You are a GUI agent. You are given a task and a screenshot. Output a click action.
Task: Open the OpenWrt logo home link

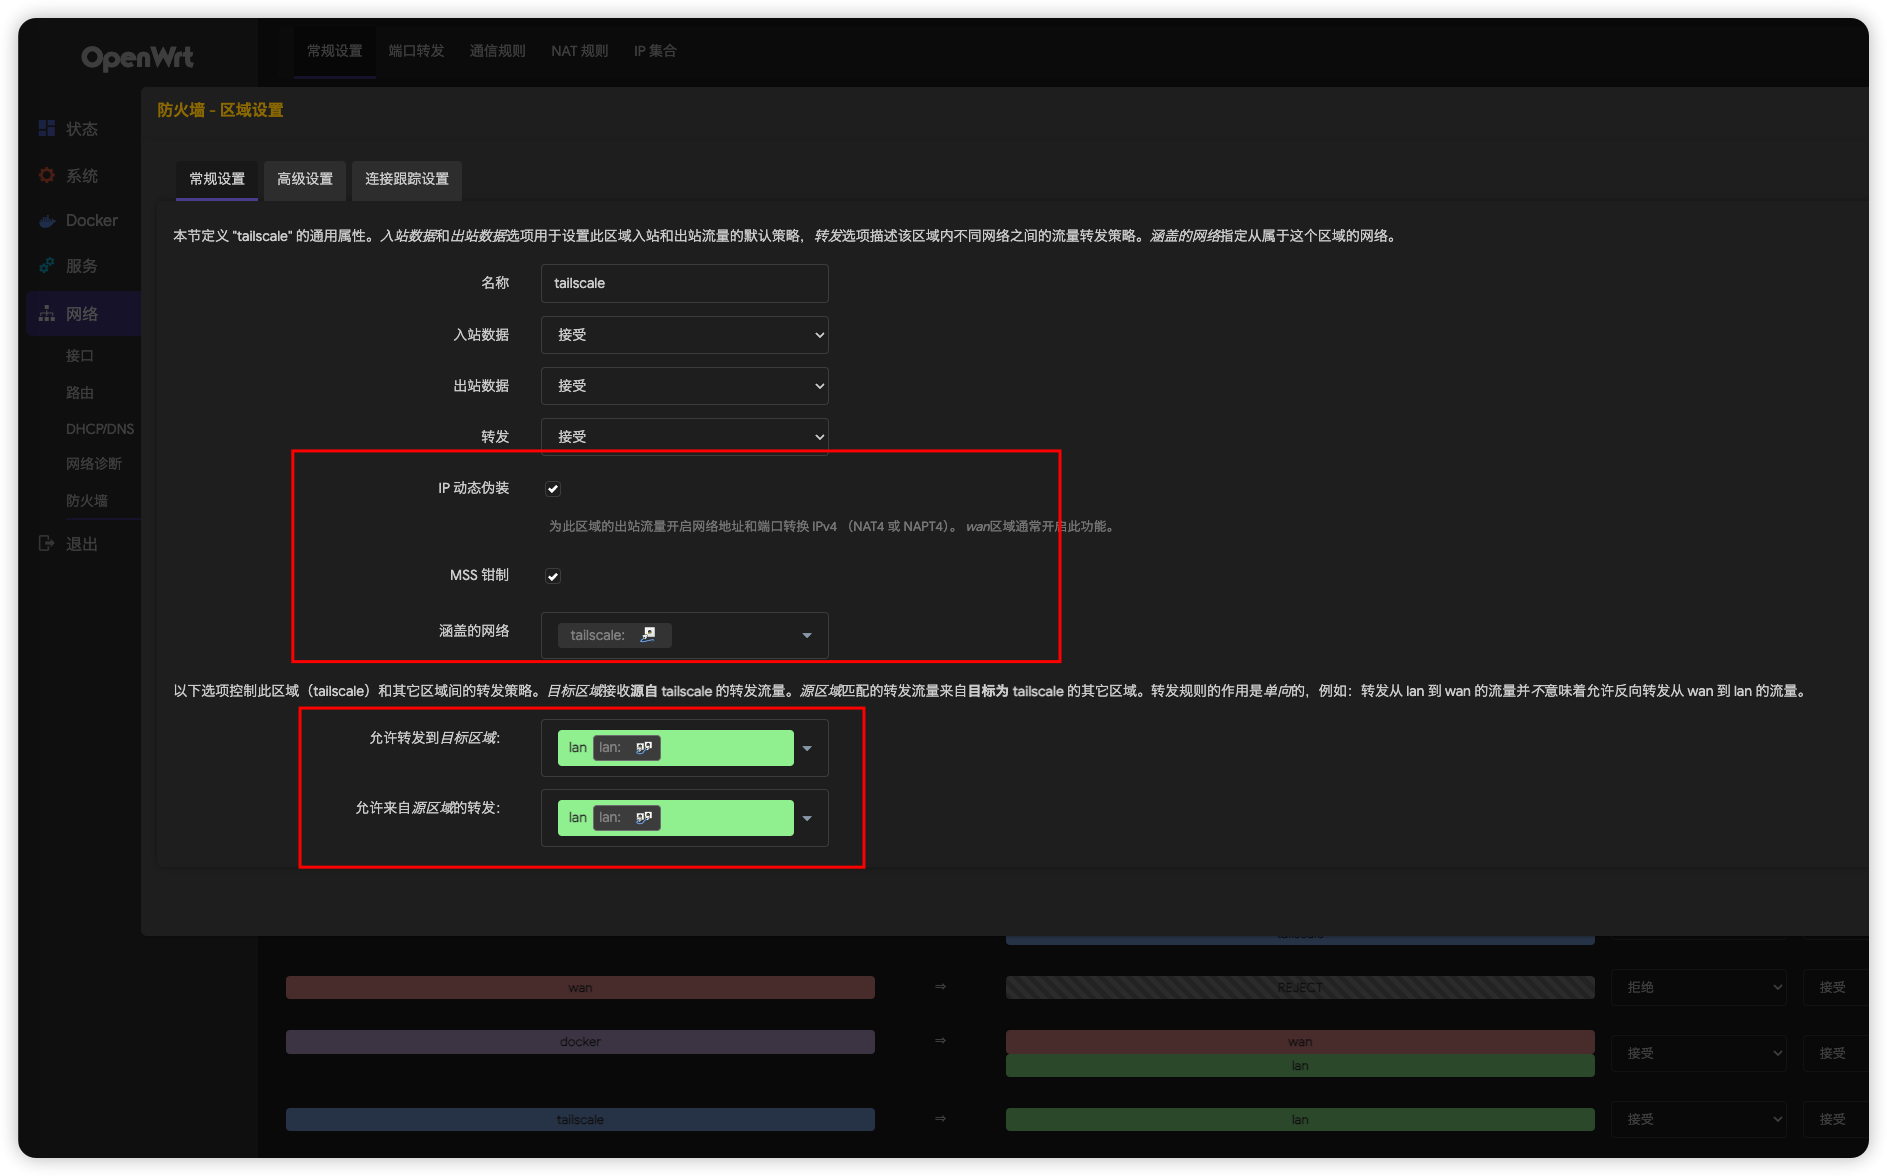pos(137,58)
